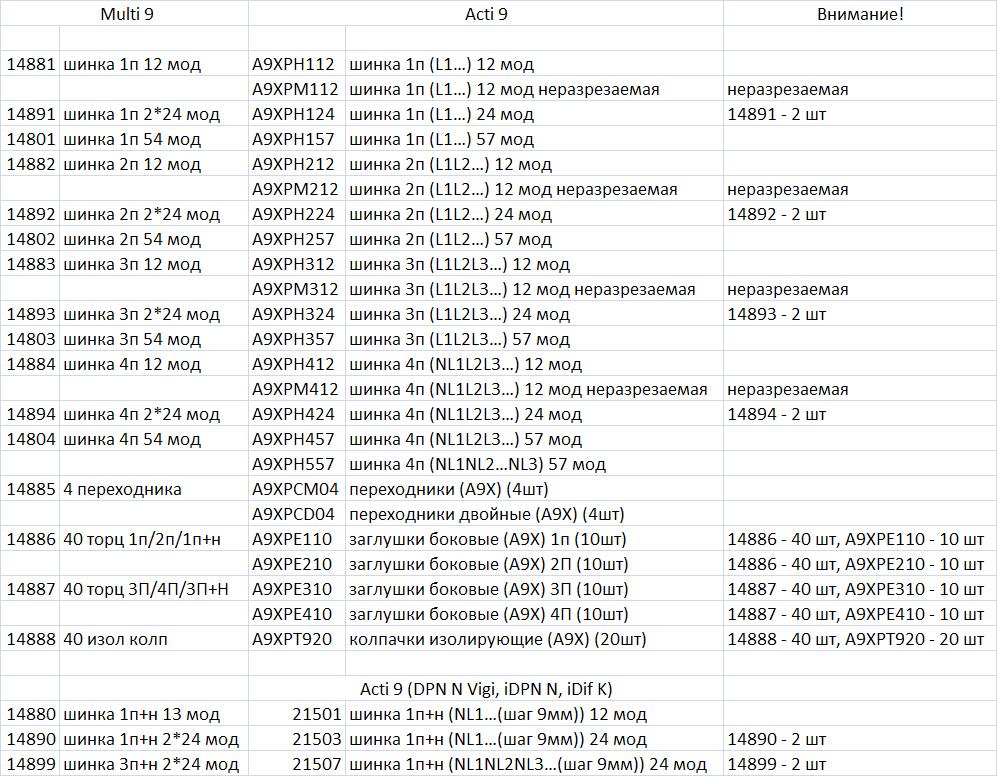Image resolution: width=997 pixels, height=776 pixels.
Task: Select cell A9XPH224
Action: (297, 214)
